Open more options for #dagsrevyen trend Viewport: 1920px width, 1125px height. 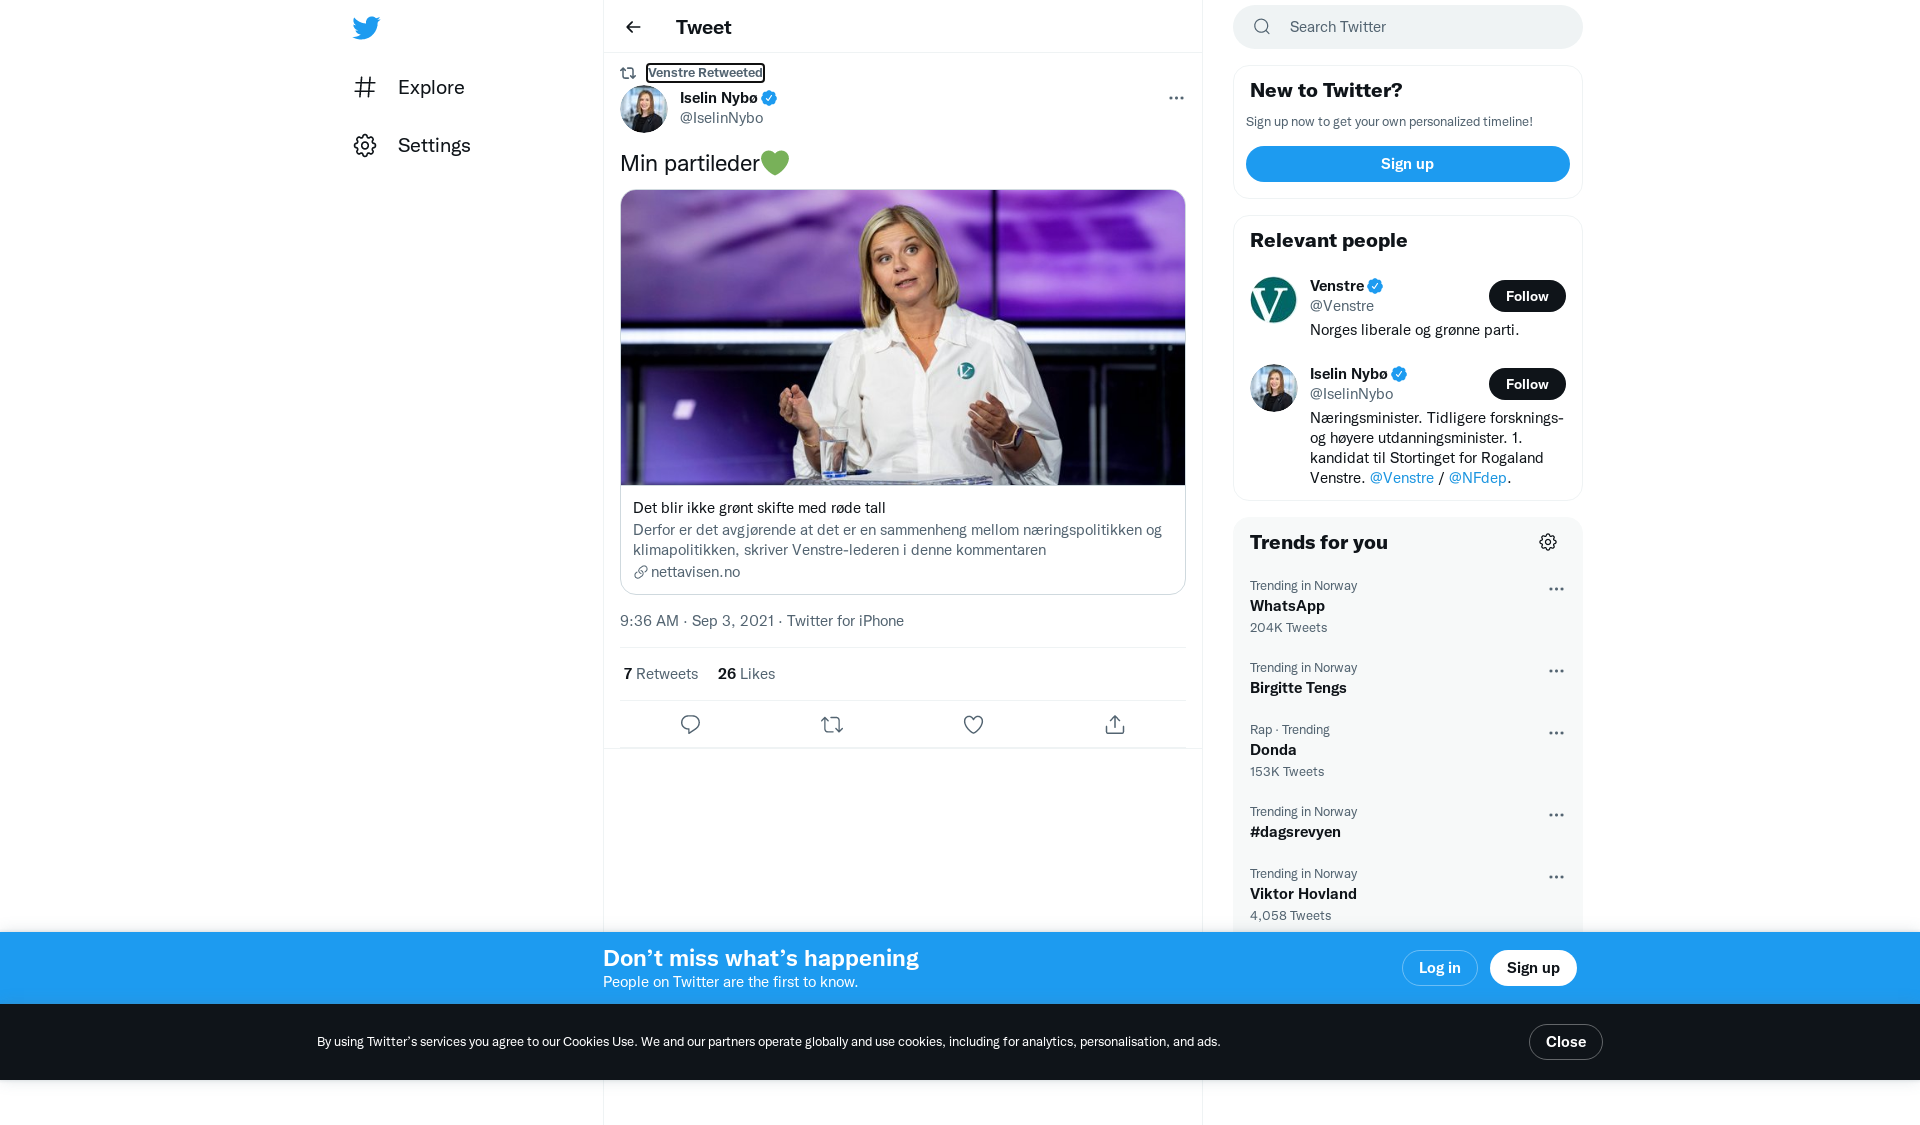click(1556, 815)
